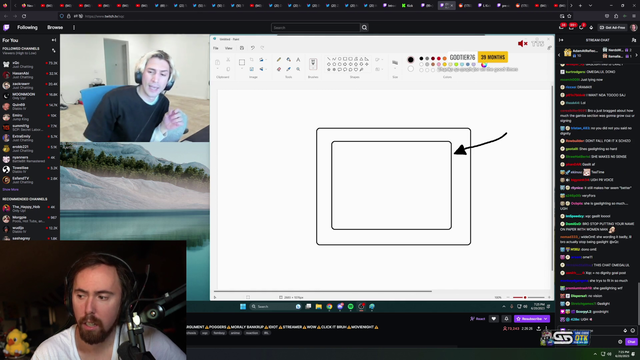Click the streamed taskbar Search box

coord(276,307)
